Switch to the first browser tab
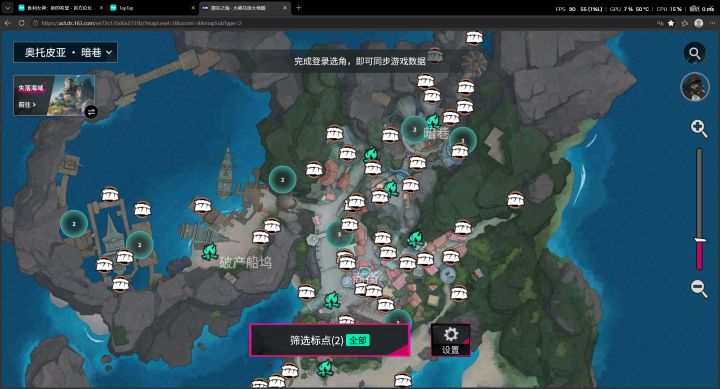Screen dimensions: 720x389 pos(61,8)
